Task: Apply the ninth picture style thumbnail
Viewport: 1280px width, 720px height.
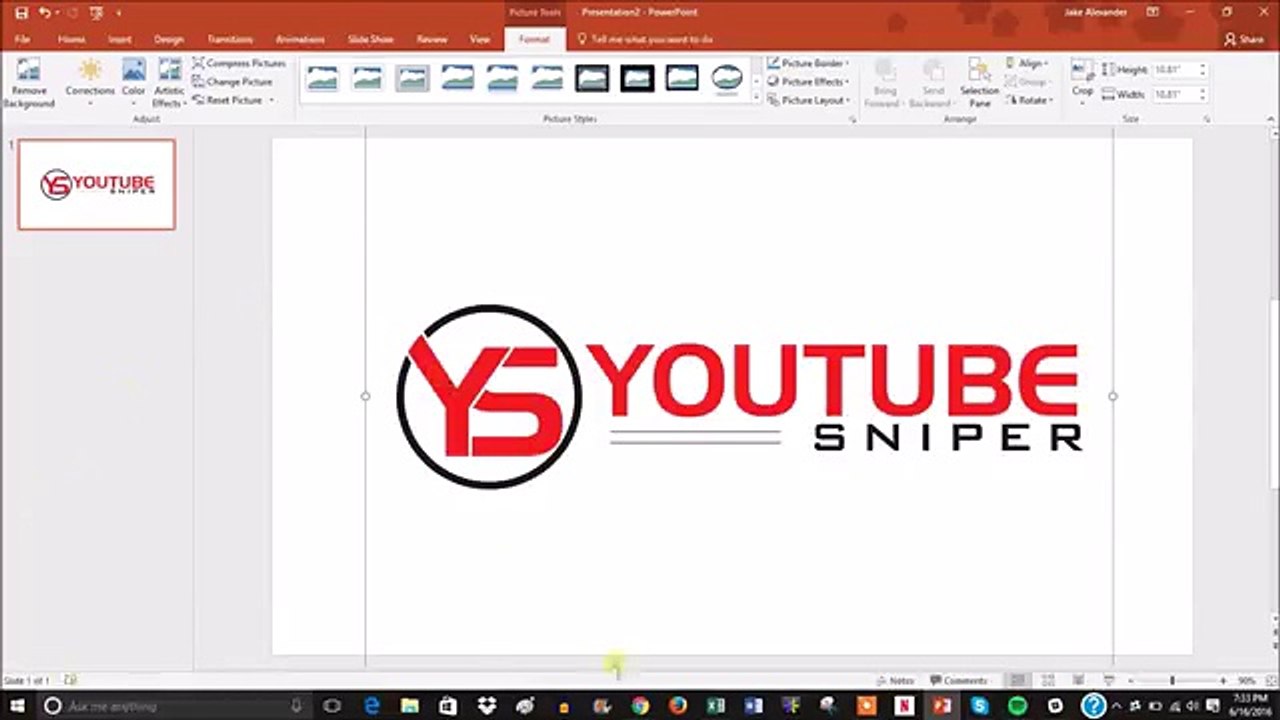Action: tap(682, 77)
